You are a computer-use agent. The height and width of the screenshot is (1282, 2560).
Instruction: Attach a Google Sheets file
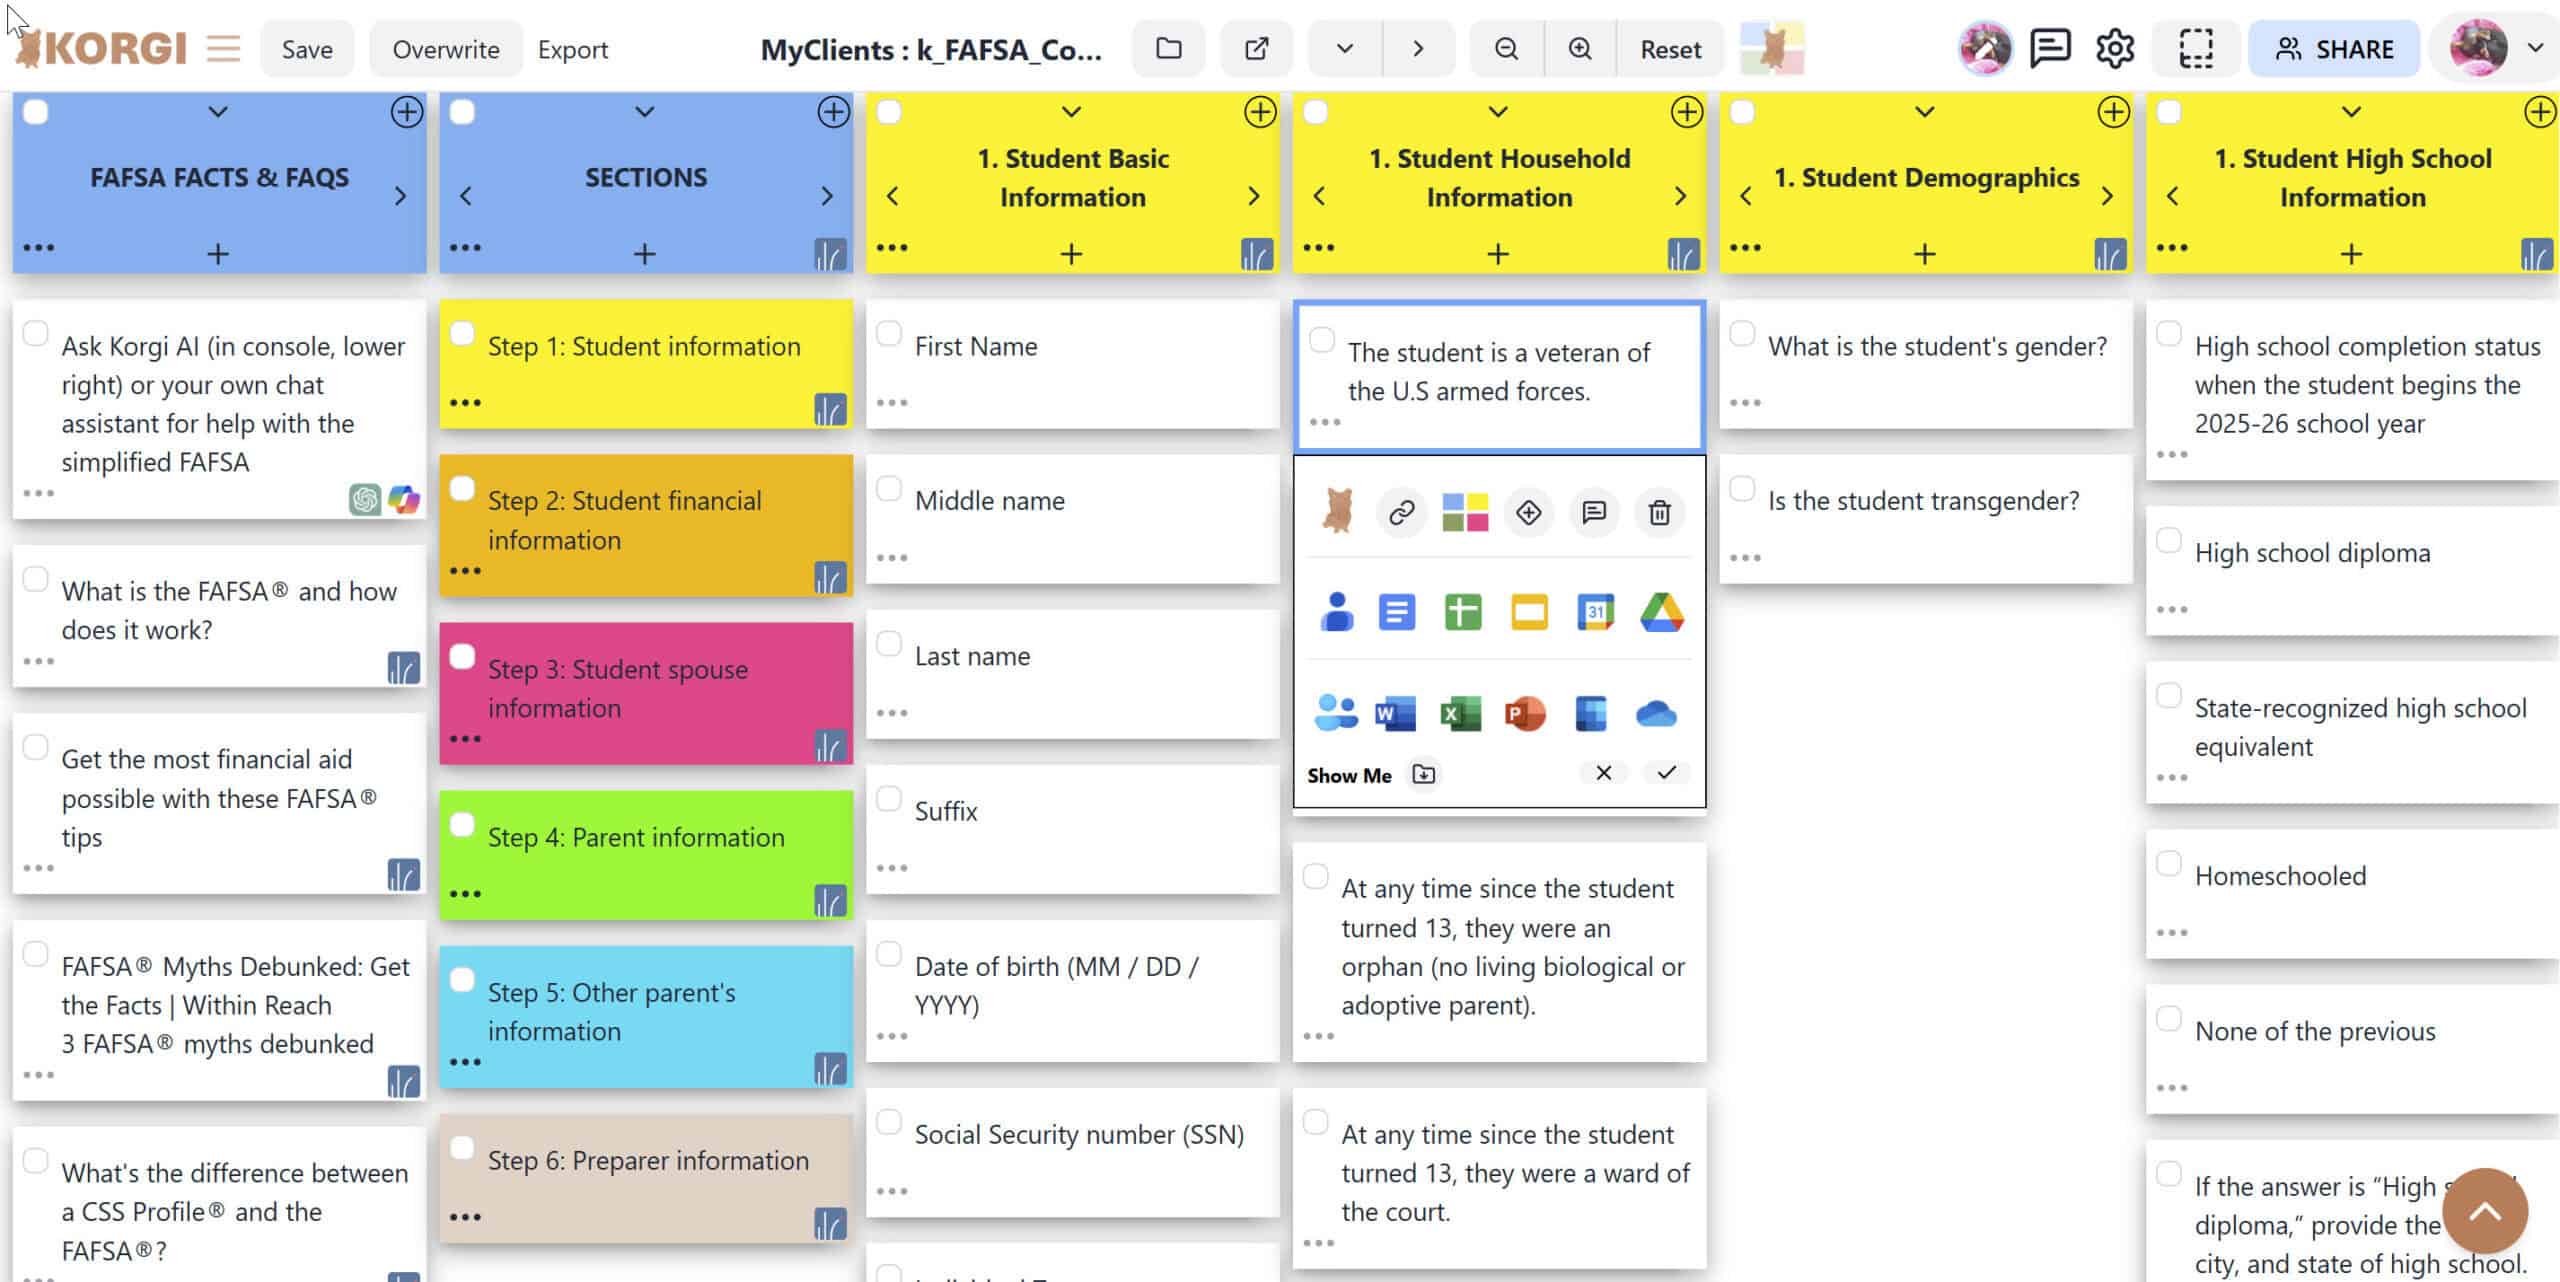[1463, 612]
